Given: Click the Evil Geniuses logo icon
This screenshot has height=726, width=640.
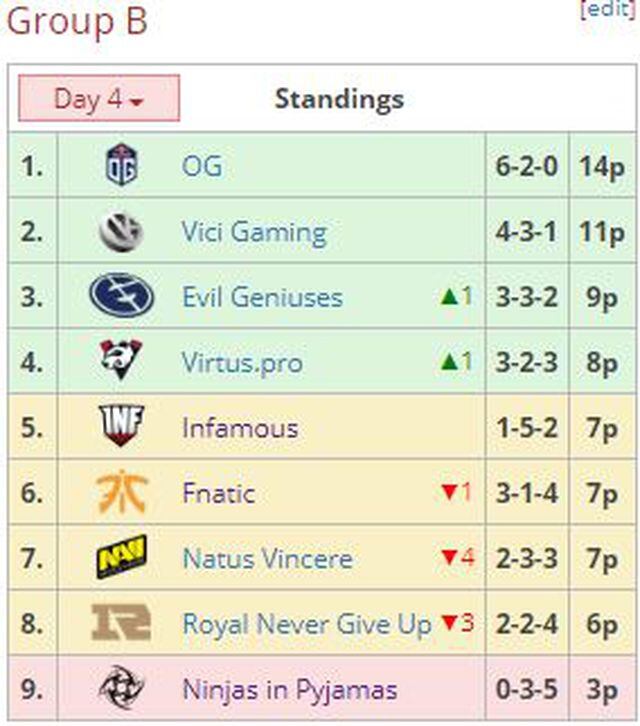Looking at the screenshot, I should click(121, 297).
